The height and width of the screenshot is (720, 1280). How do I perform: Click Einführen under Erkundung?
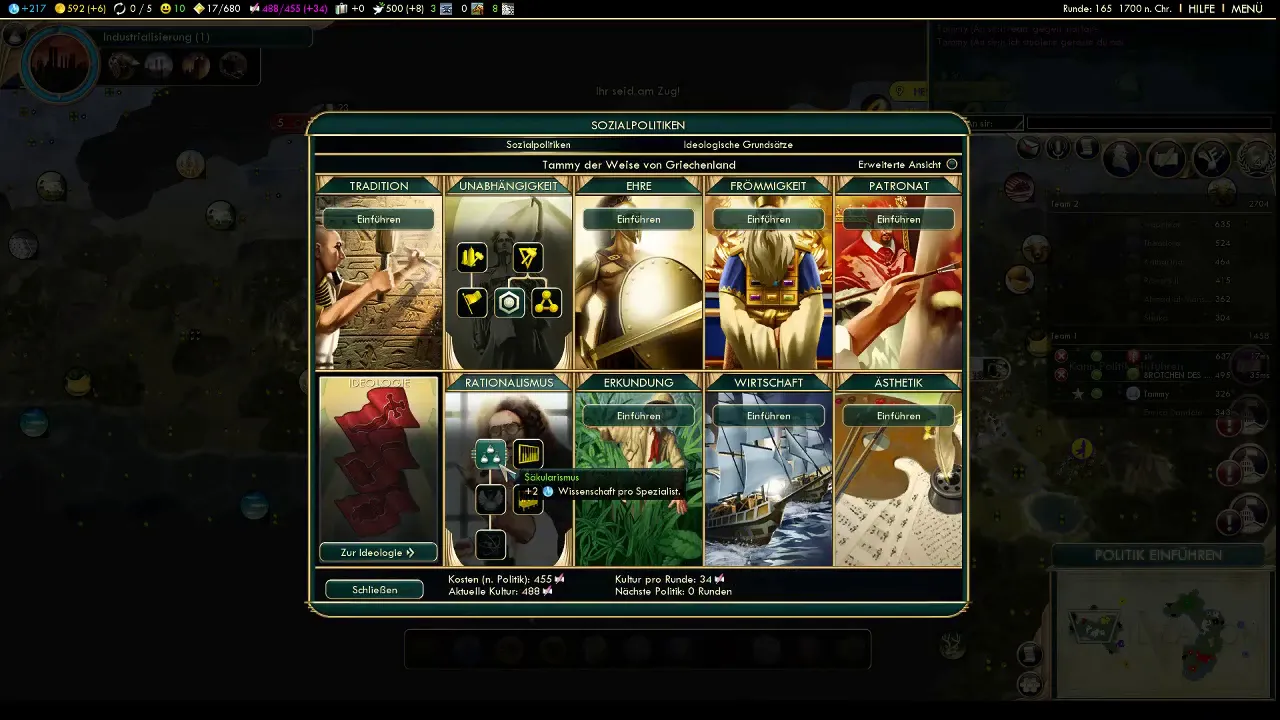[638, 416]
